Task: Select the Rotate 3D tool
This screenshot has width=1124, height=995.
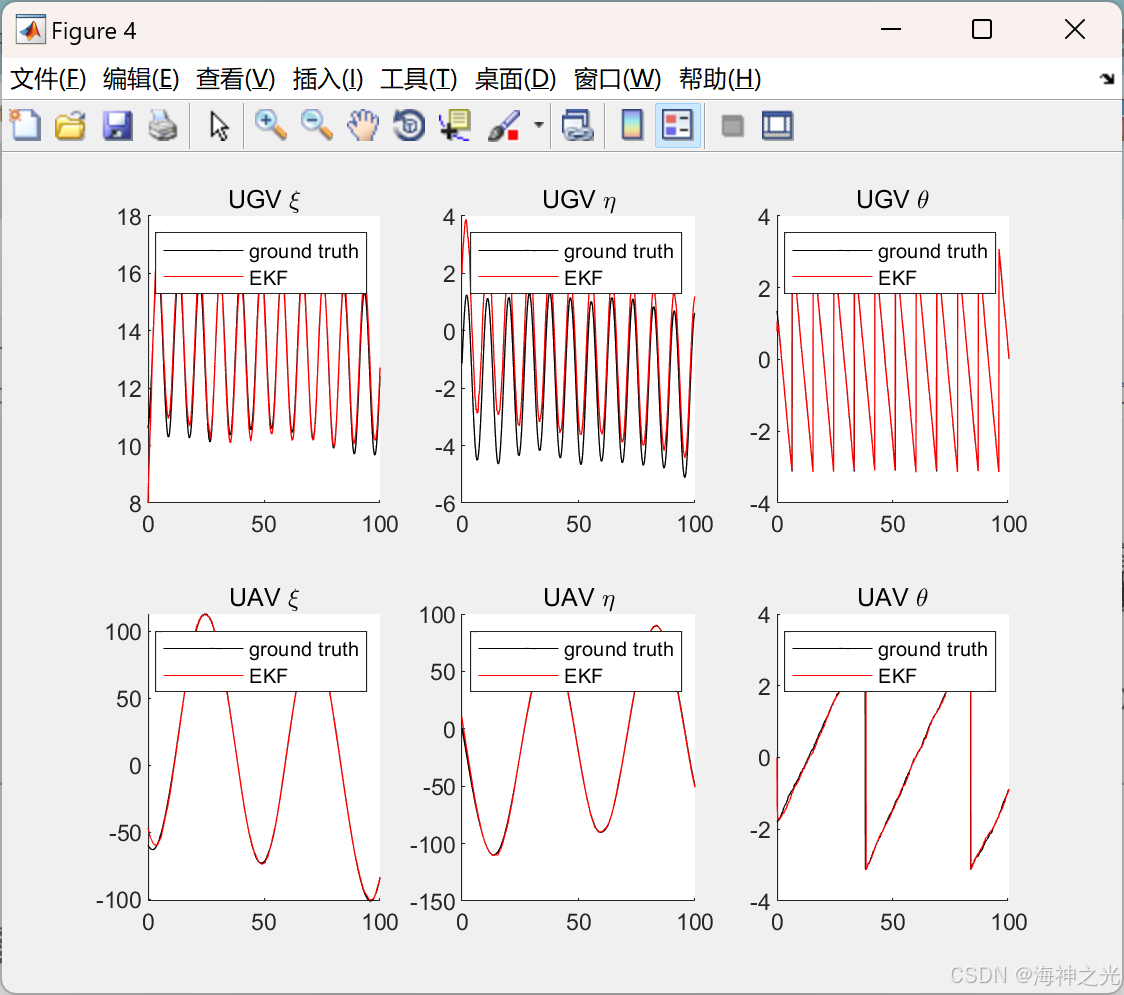Action: (409, 125)
